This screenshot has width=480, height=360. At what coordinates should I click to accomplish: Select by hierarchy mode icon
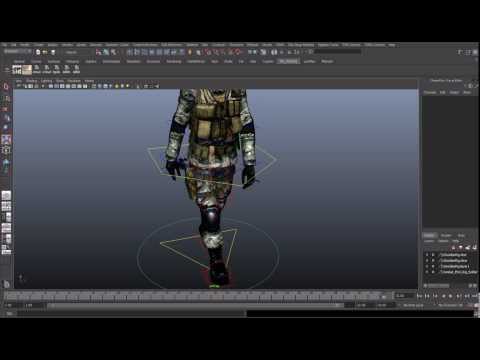98,52
